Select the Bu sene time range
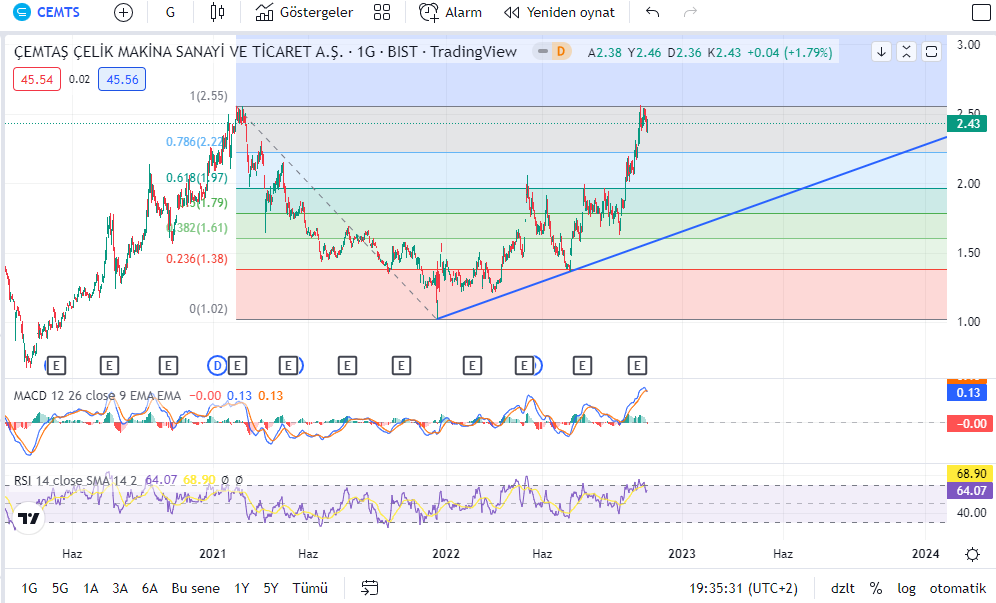The height and width of the screenshot is (603, 996). pyautogui.click(x=196, y=588)
